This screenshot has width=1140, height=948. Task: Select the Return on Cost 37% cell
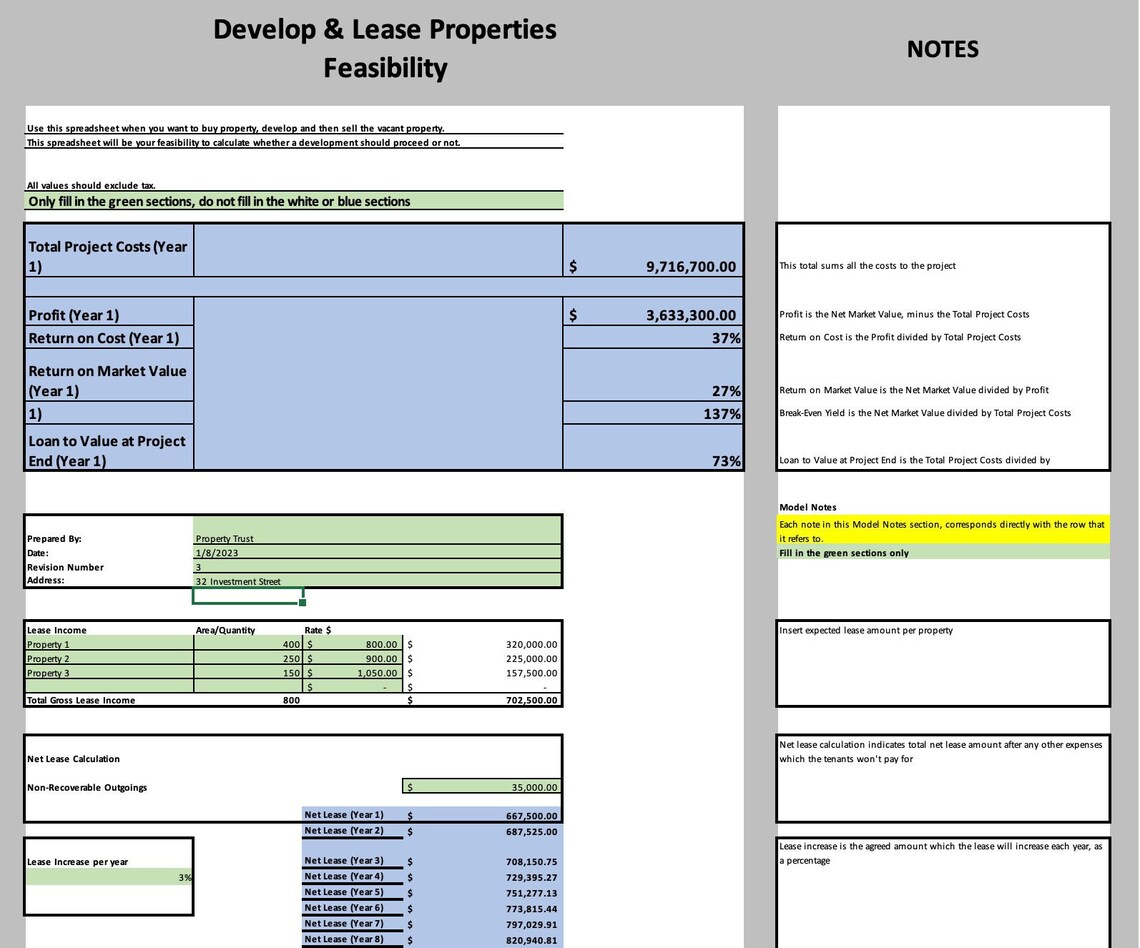pyautogui.click(x=650, y=337)
